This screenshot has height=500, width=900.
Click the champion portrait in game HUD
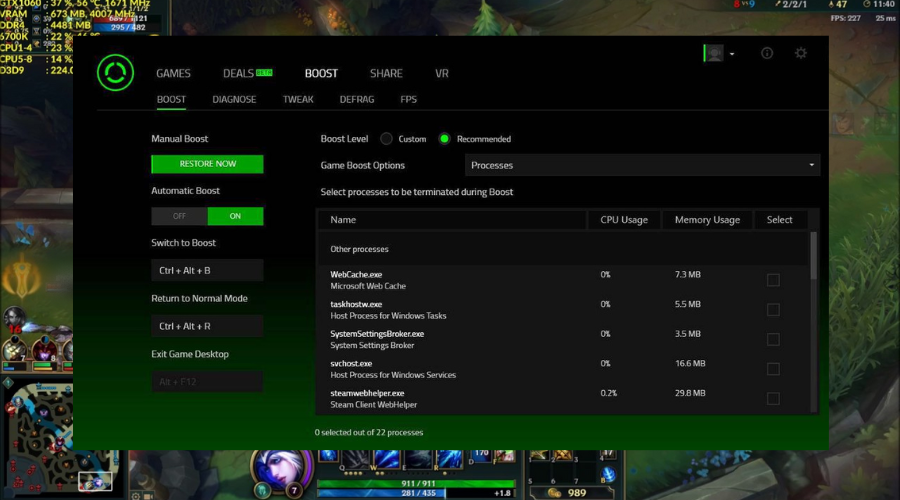(x=281, y=470)
